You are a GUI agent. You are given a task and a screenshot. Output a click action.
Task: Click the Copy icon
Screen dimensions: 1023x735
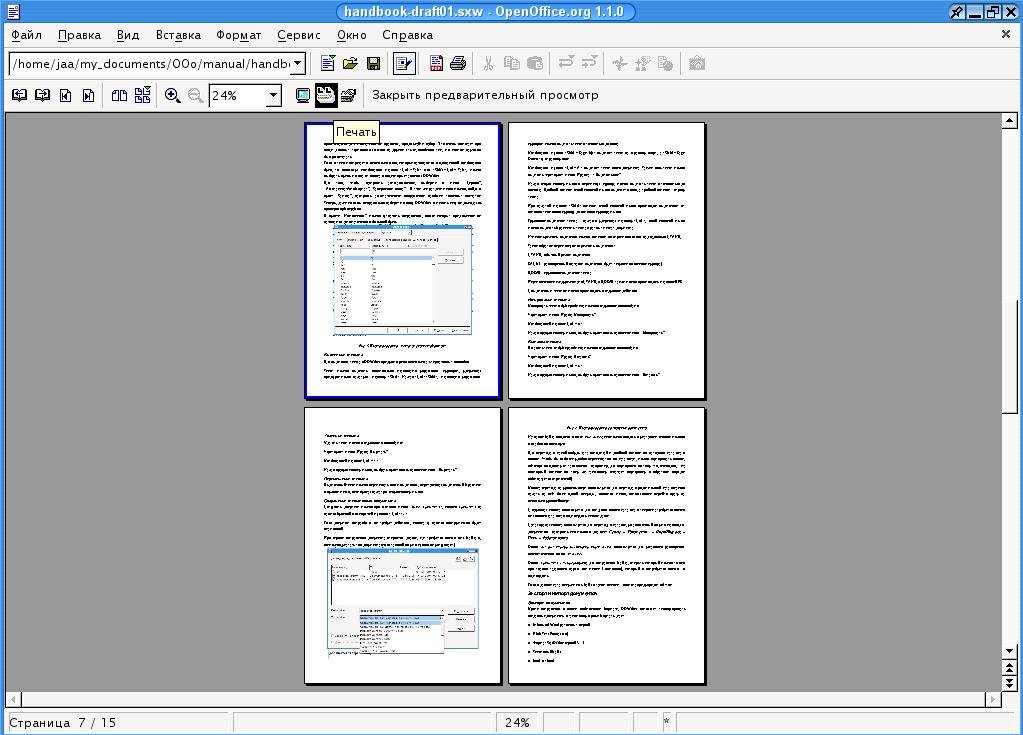tap(512, 63)
